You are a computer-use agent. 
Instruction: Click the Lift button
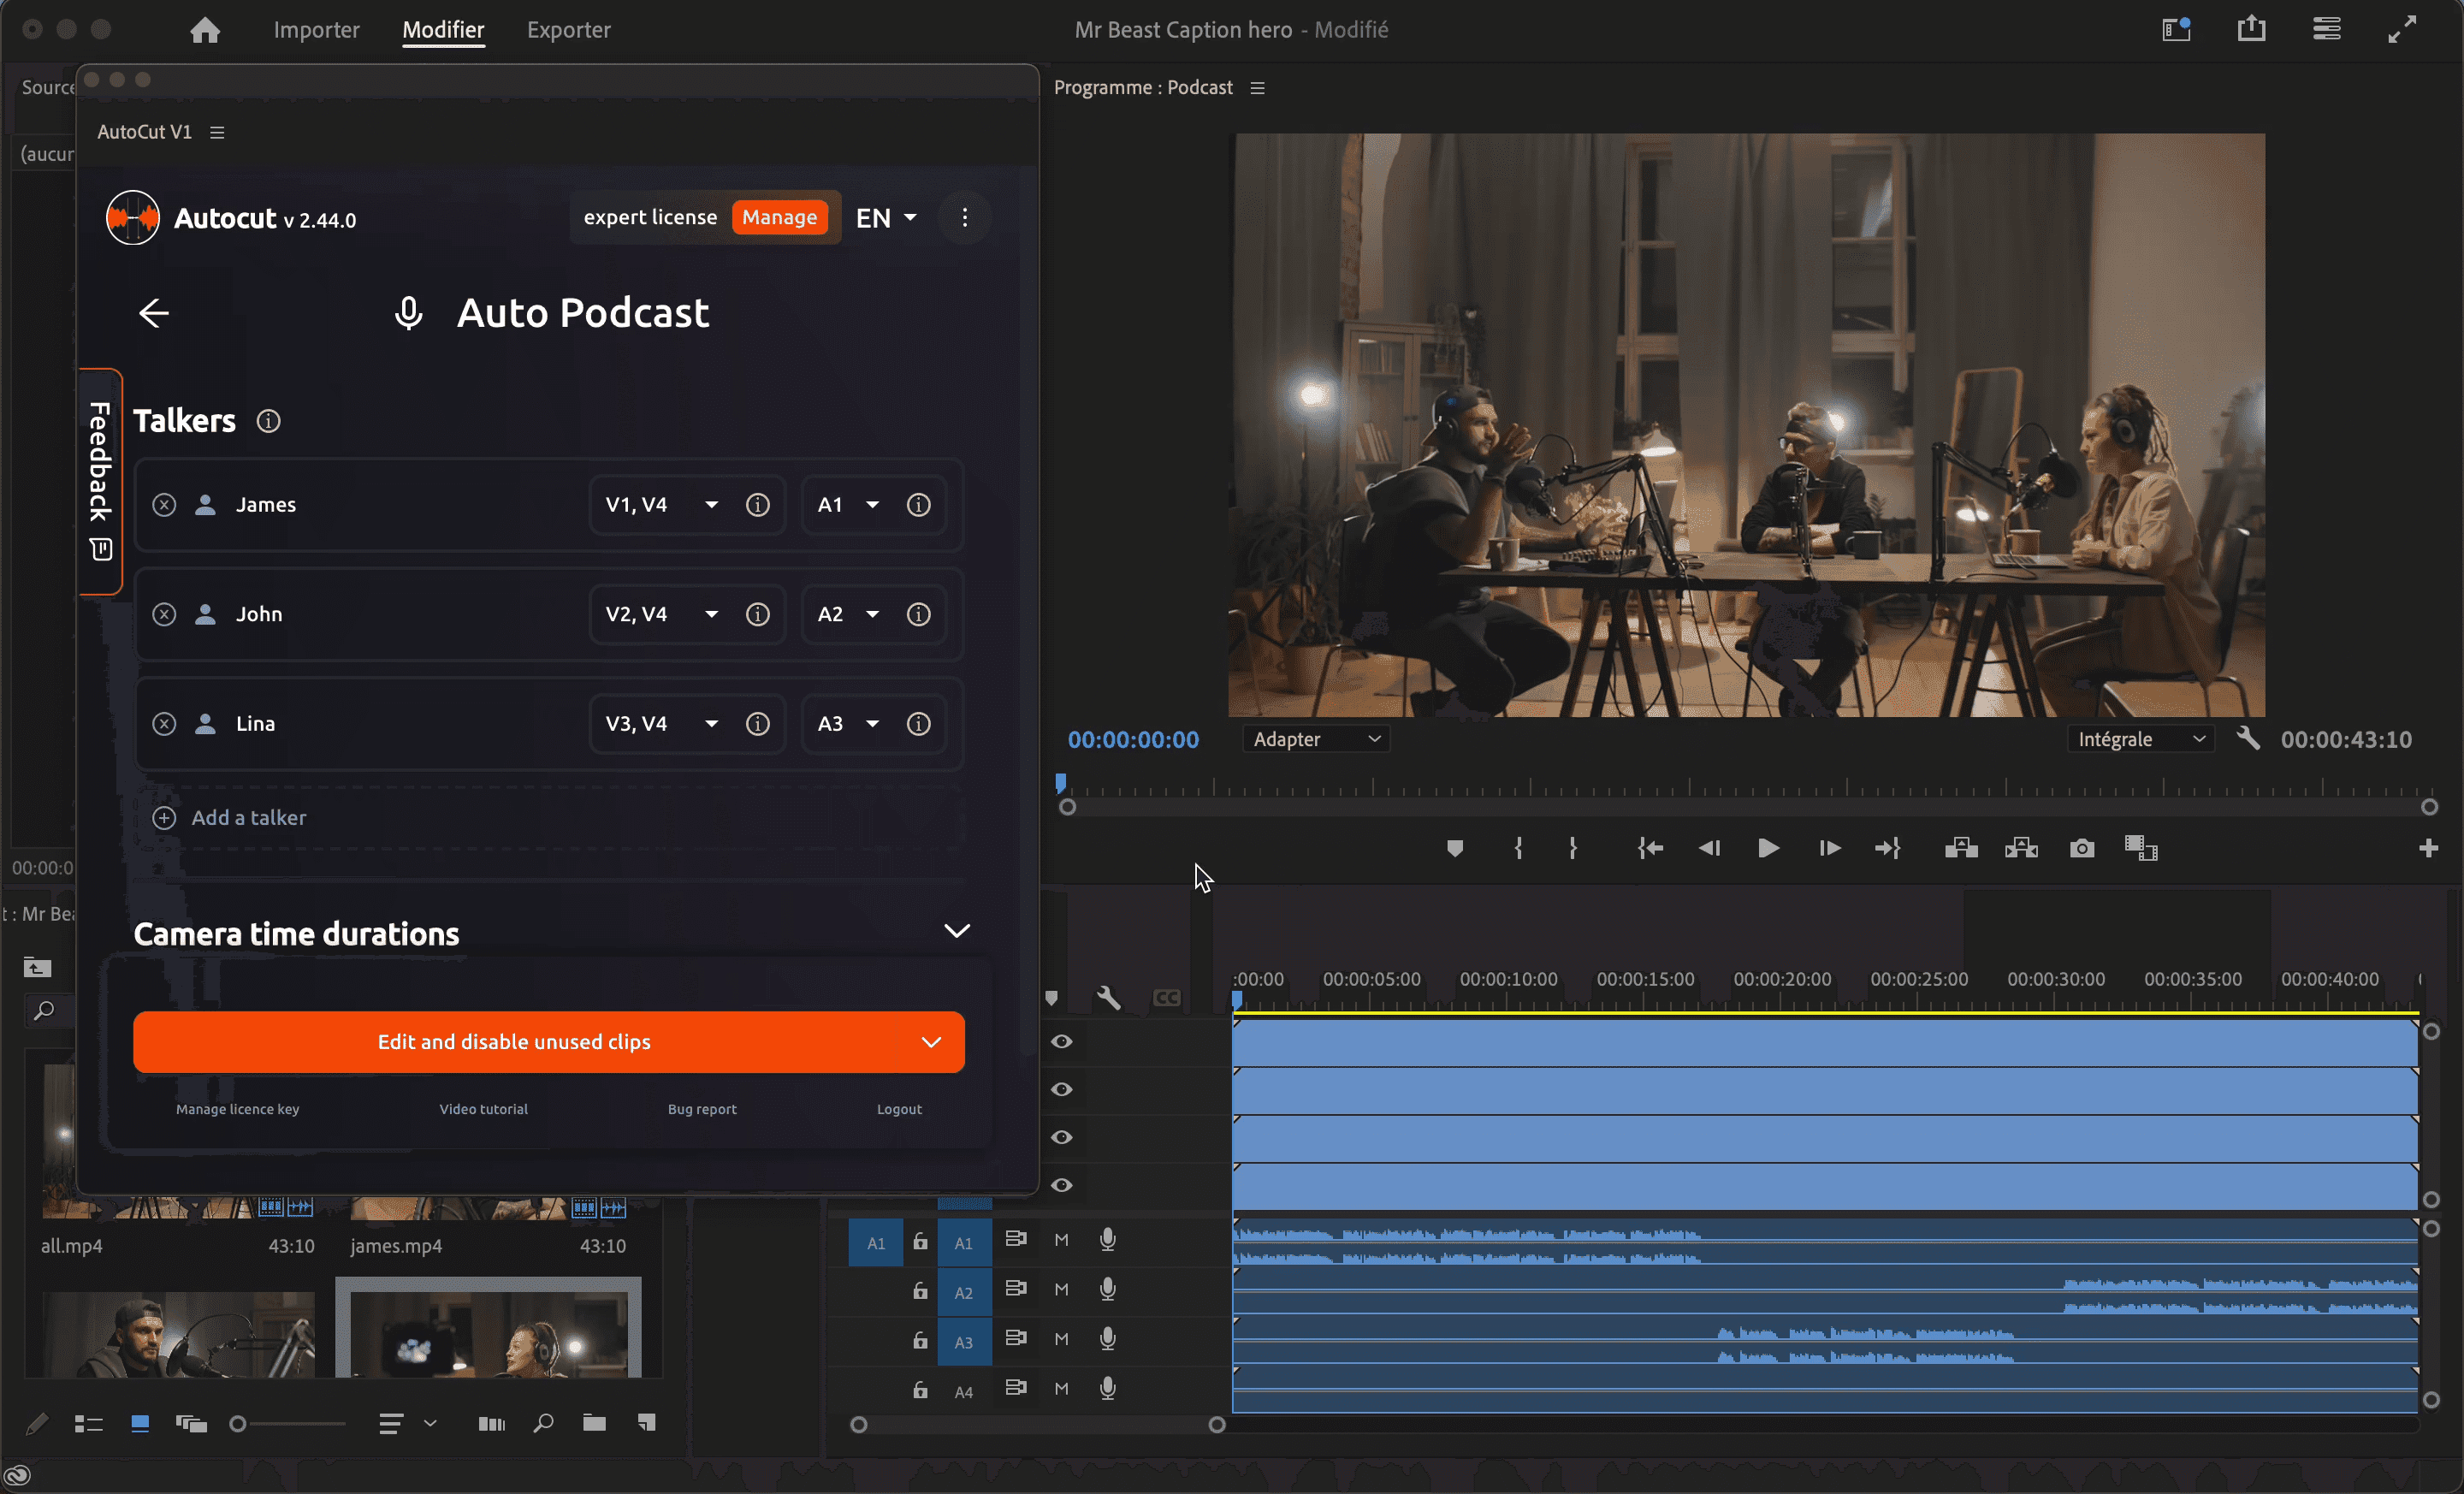(x=1961, y=849)
